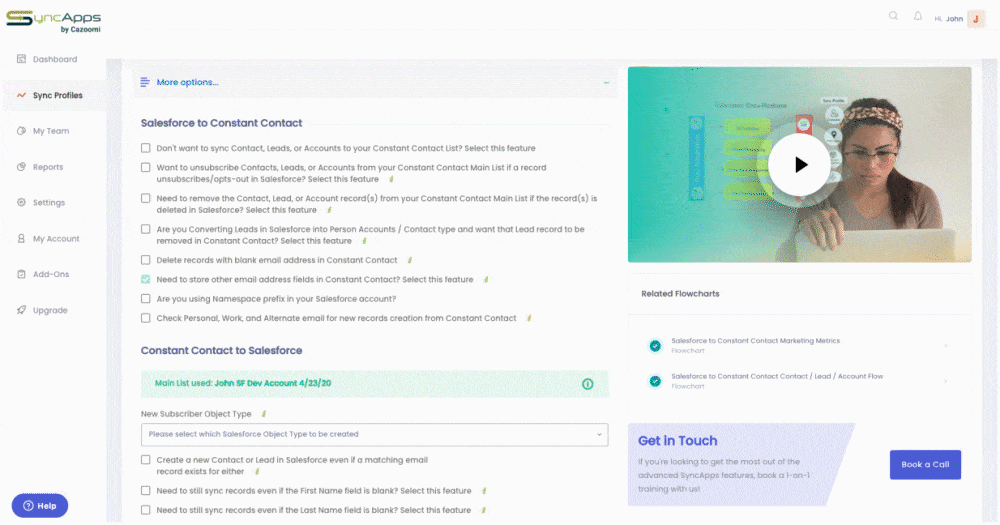Click the Add-Ons clipboard icon
The height and width of the screenshot is (525, 1000).
click(x=21, y=274)
